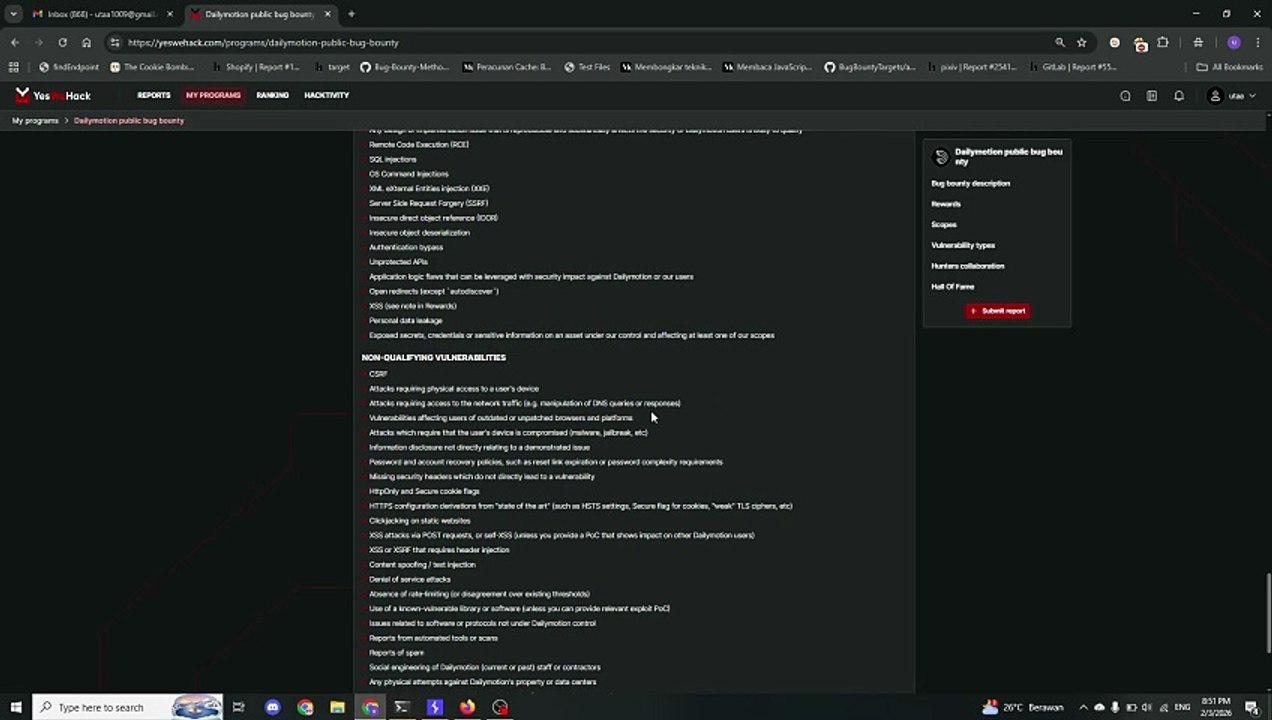The width and height of the screenshot is (1272, 720).
Task: Click the My programs breadcrumb link
Action: (35, 120)
